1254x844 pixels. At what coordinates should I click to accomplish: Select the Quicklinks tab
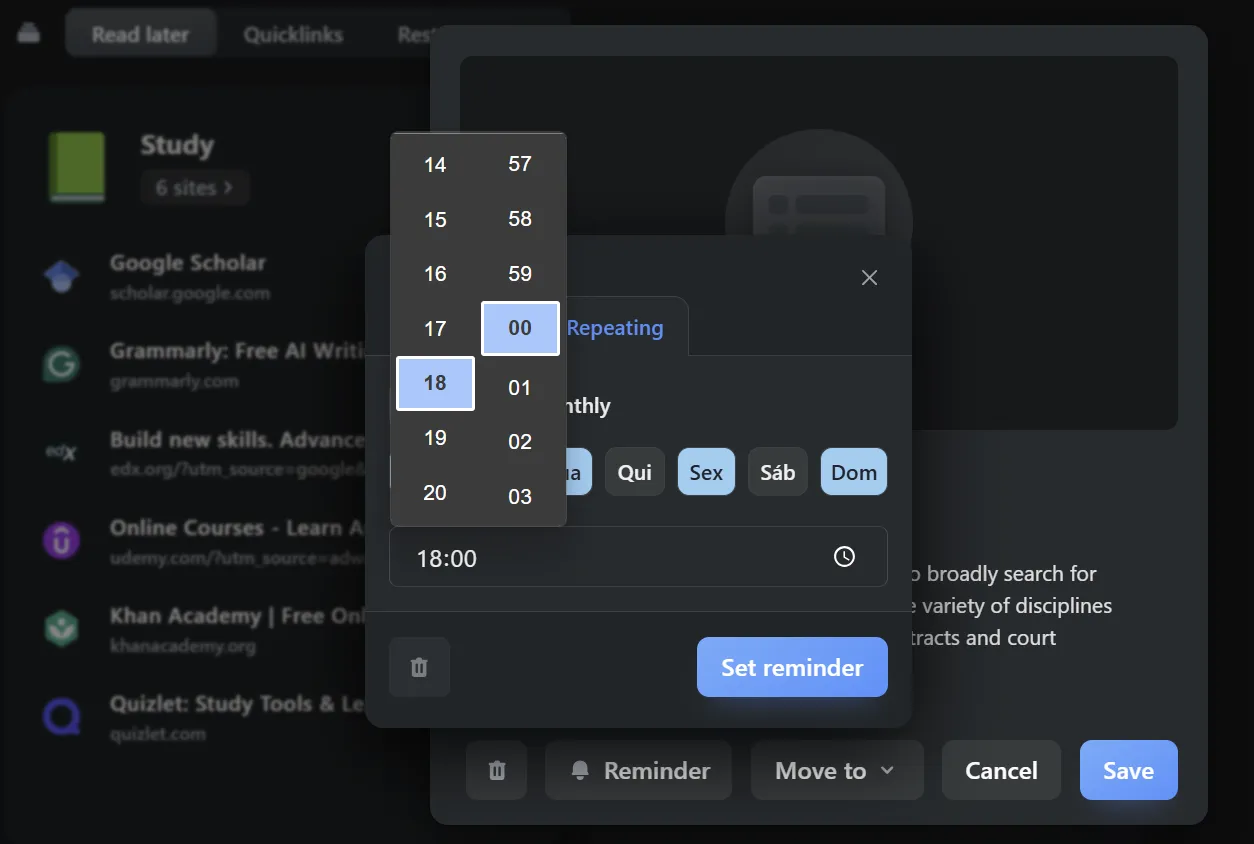pos(294,34)
